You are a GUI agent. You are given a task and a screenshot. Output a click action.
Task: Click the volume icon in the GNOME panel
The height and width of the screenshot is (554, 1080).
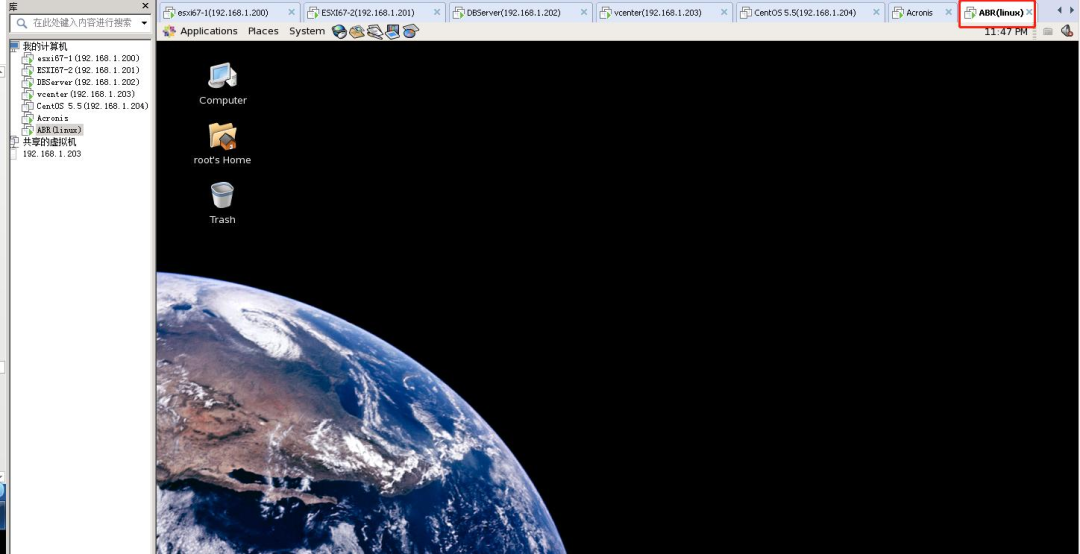pos(1068,31)
